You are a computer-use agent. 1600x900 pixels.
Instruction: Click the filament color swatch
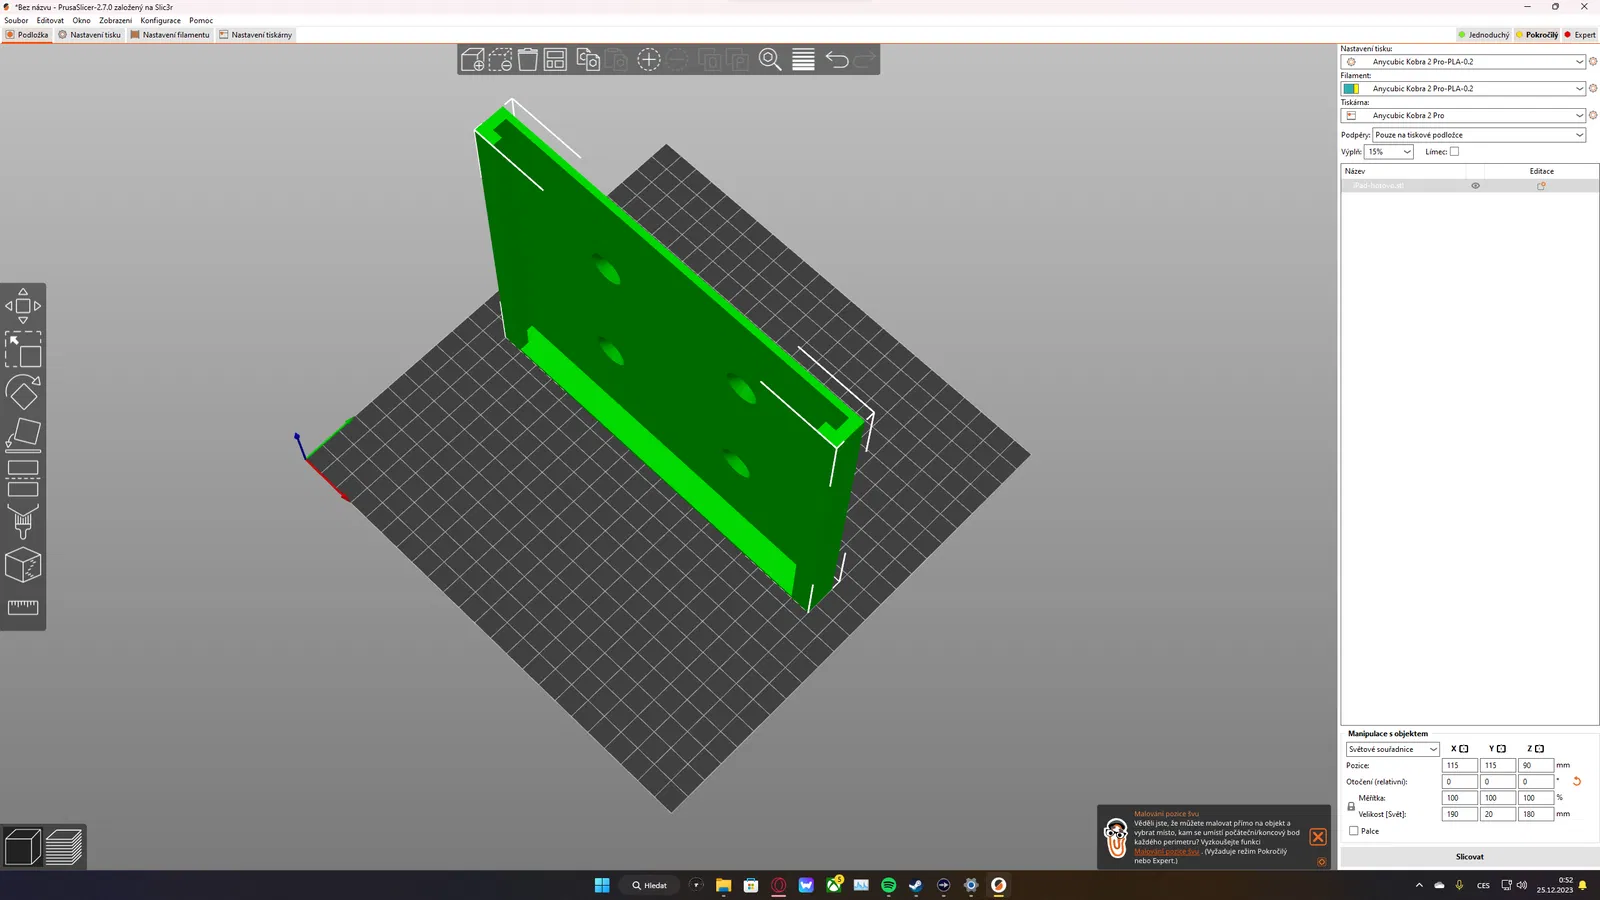1351,89
